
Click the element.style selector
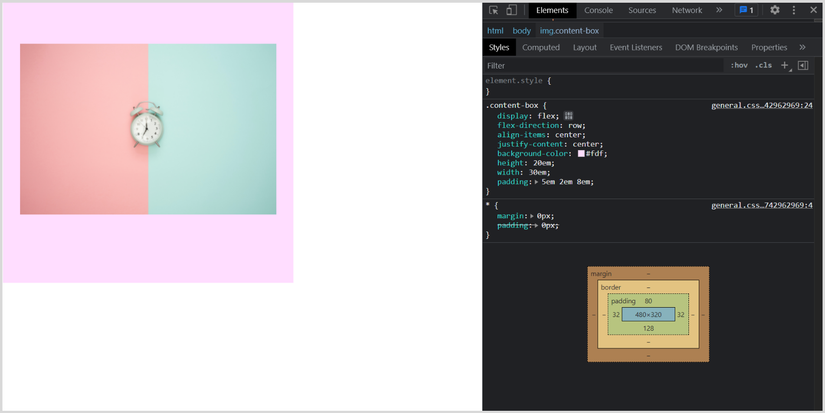pyautogui.click(x=515, y=80)
